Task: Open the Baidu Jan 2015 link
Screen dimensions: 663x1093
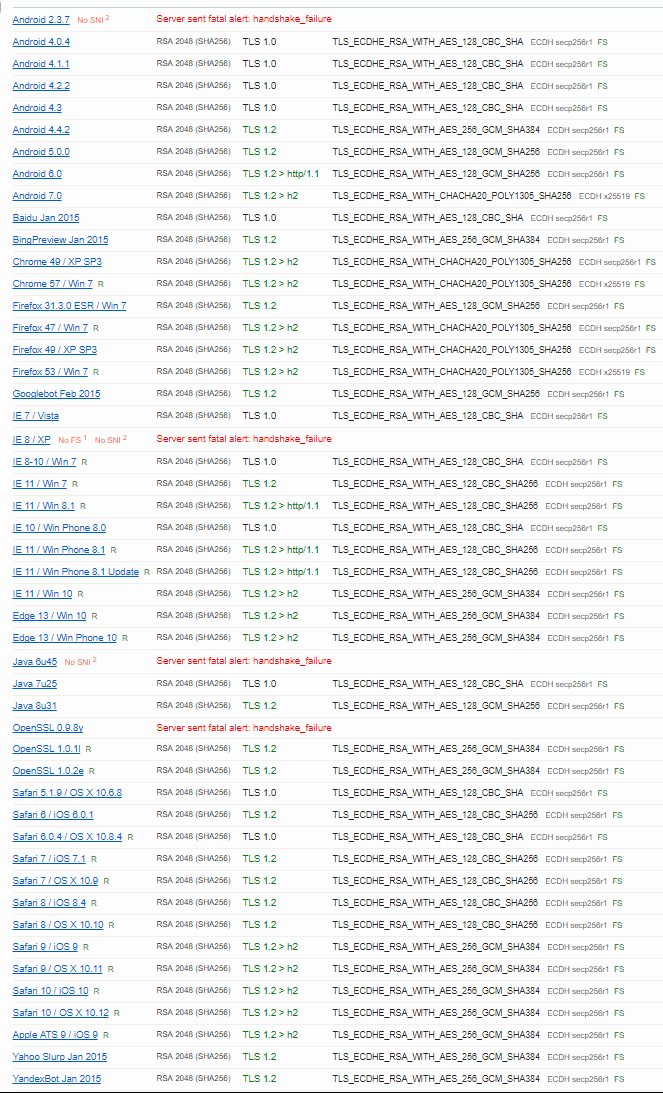Action: 46,217
